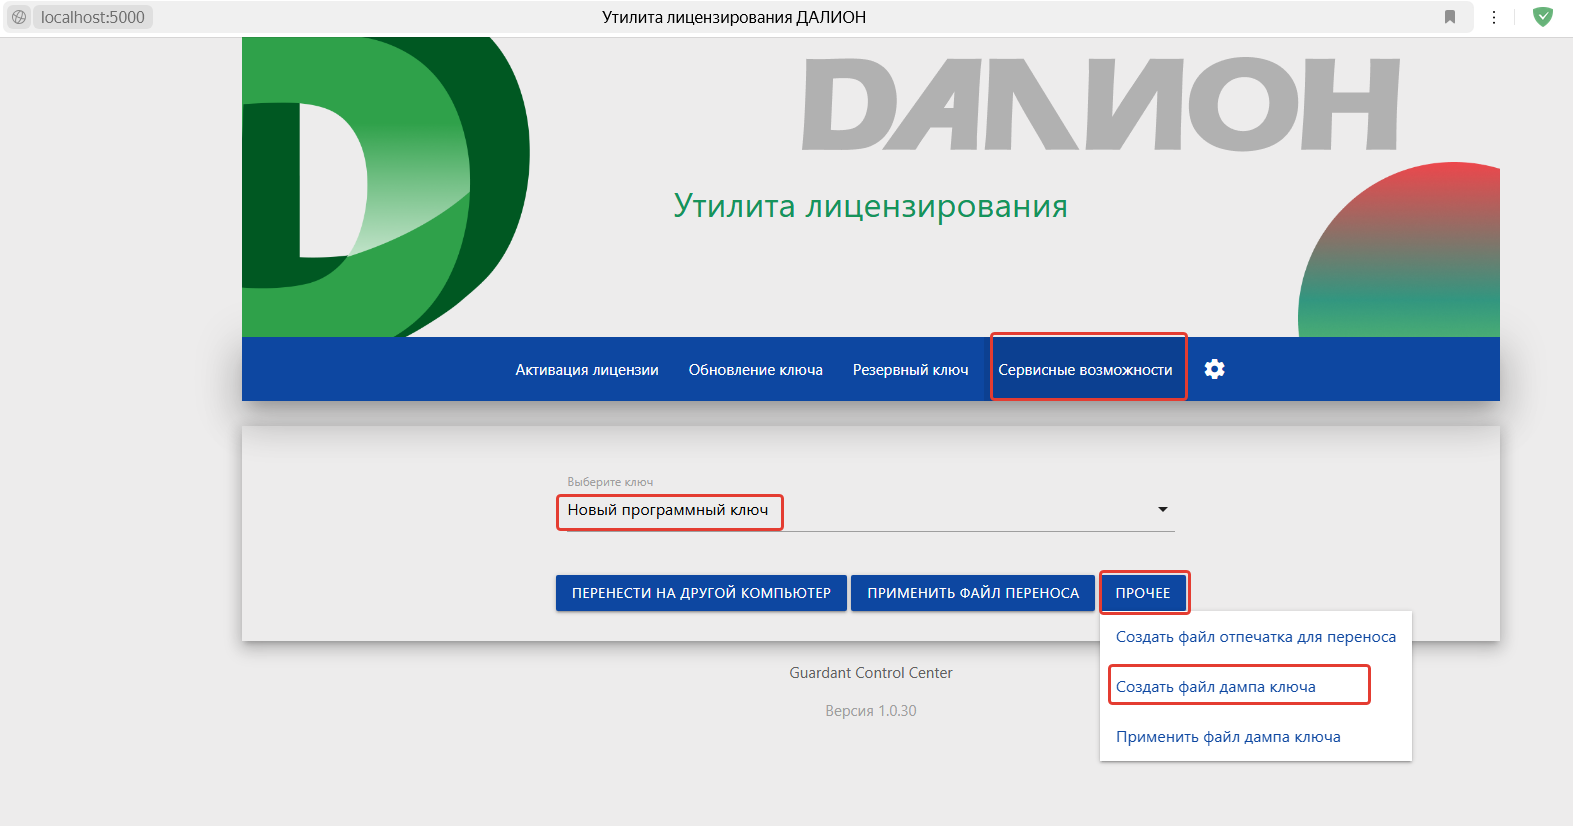The width and height of the screenshot is (1573, 826).
Task: Select the Сервисные возможности tab
Action: click(1085, 370)
